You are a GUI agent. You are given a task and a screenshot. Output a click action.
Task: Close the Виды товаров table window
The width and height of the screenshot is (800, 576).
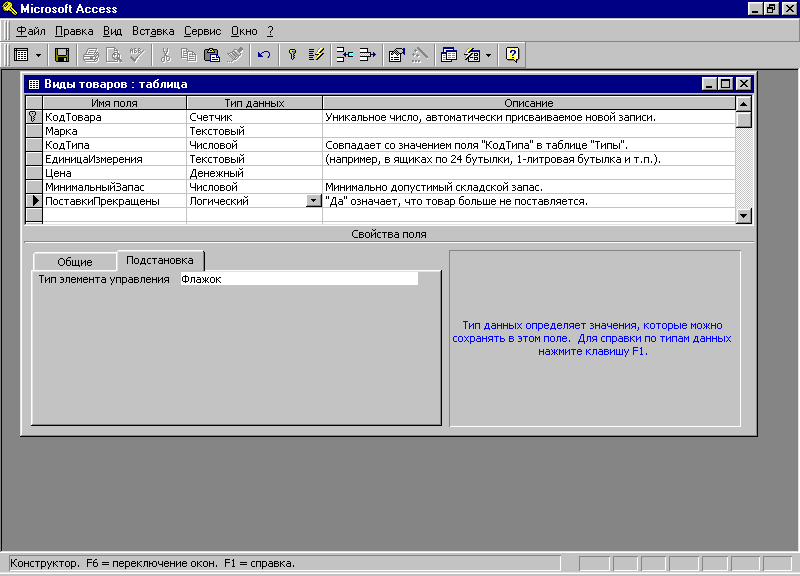tap(744, 84)
